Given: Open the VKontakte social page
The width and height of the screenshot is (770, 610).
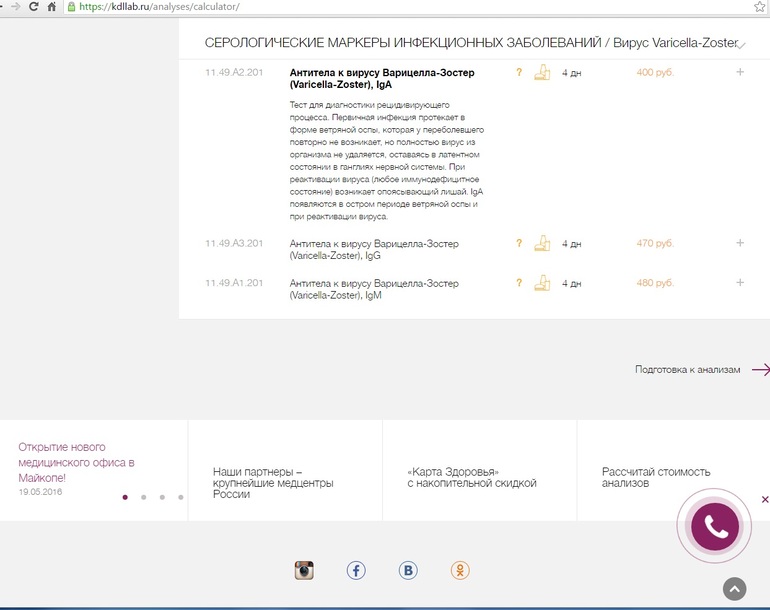Looking at the screenshot, I should click(408, 570).
